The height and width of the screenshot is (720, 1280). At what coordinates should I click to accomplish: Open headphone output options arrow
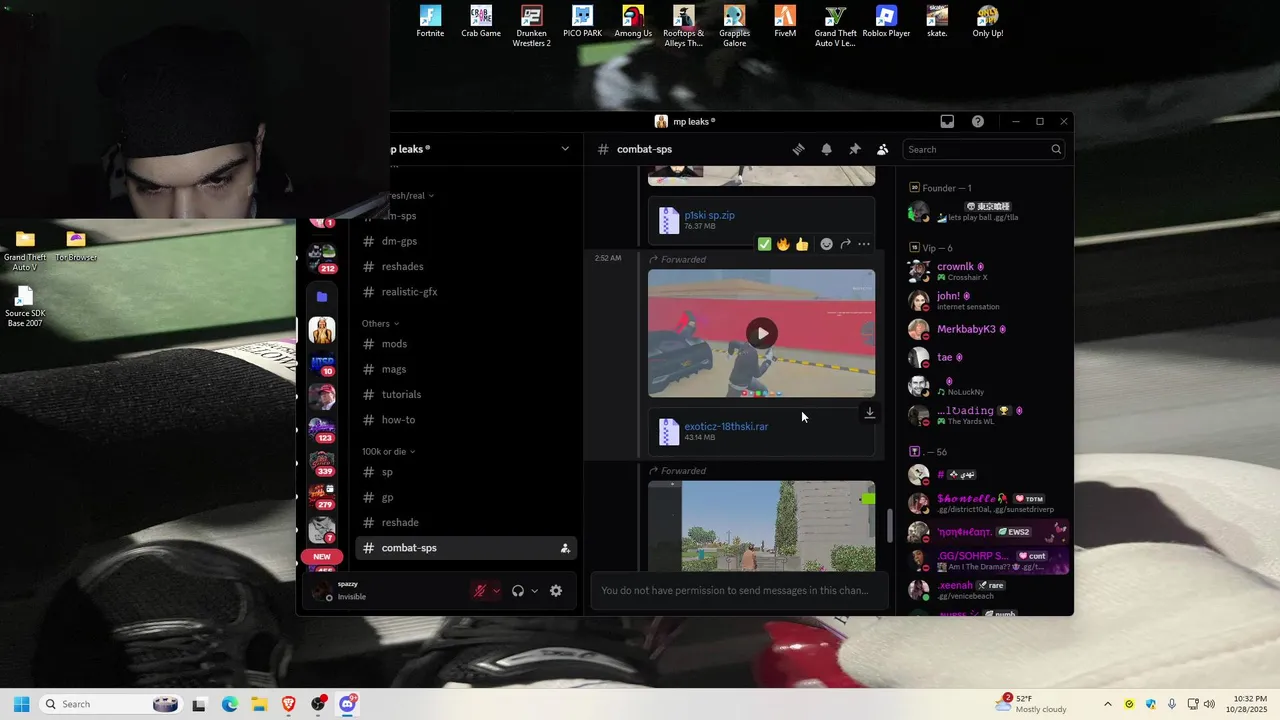tap(534, 591)
